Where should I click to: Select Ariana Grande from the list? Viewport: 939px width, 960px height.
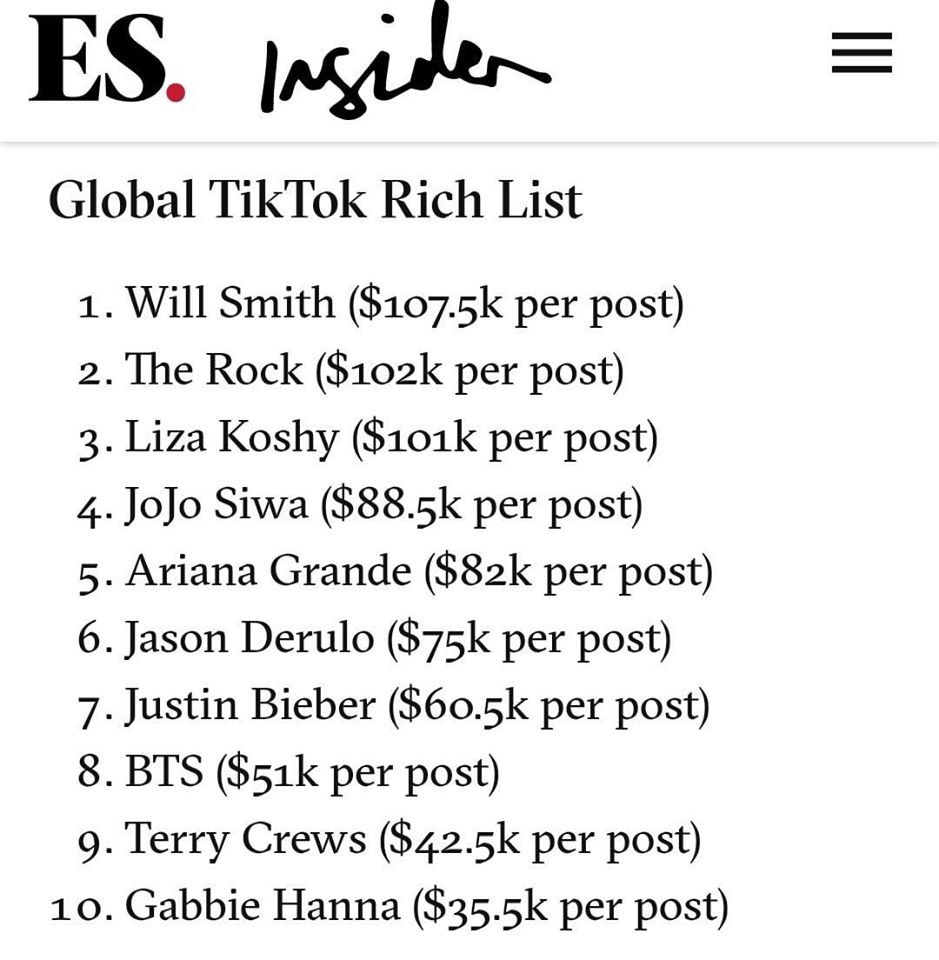pyautogui.click(x=395, y=571)
